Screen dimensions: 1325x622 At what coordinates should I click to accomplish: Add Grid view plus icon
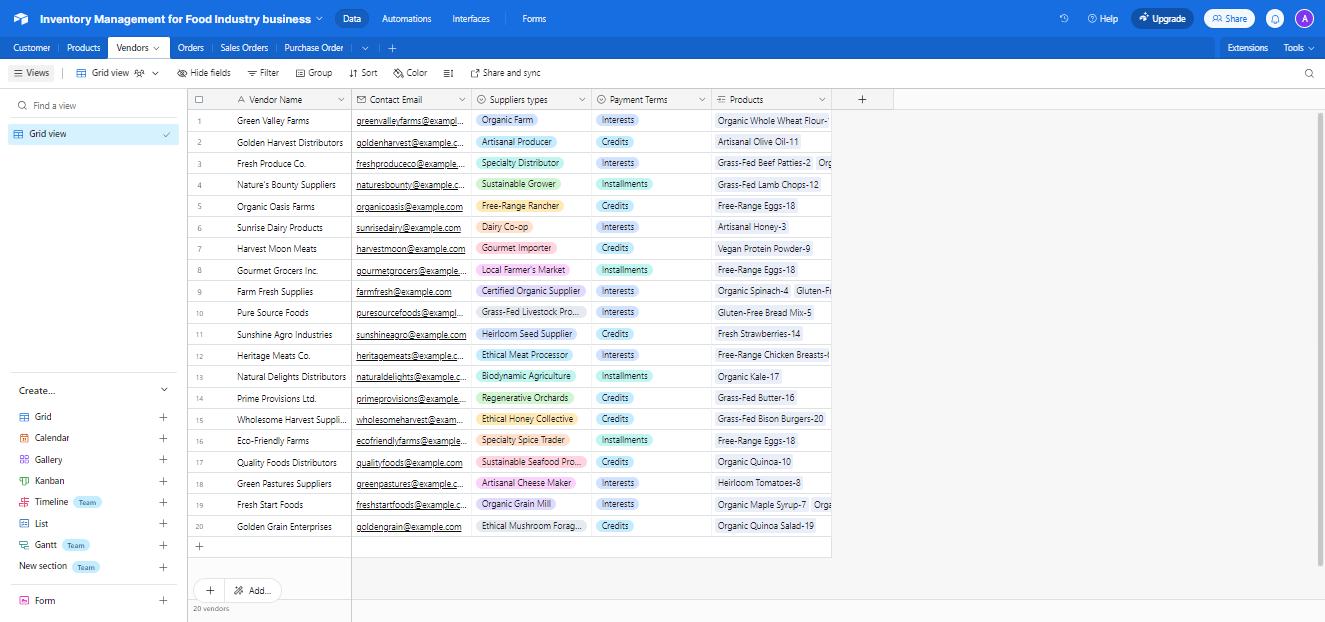(163, 417)
